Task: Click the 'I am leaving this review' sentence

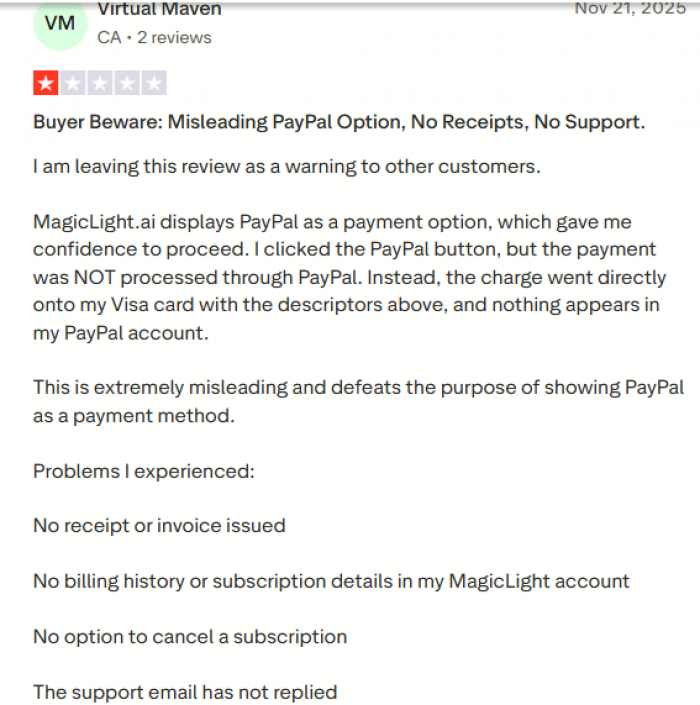Action: 286,167
